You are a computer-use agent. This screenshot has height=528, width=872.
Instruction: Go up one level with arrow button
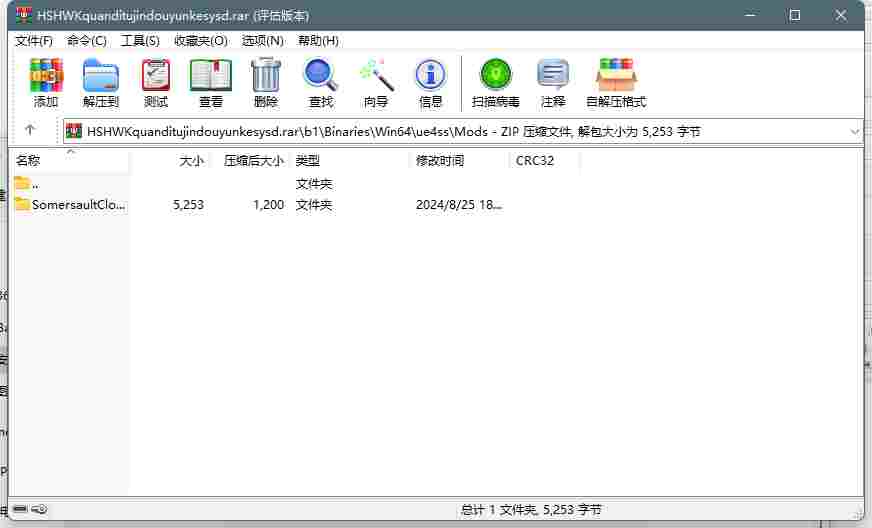pos(30,130)
